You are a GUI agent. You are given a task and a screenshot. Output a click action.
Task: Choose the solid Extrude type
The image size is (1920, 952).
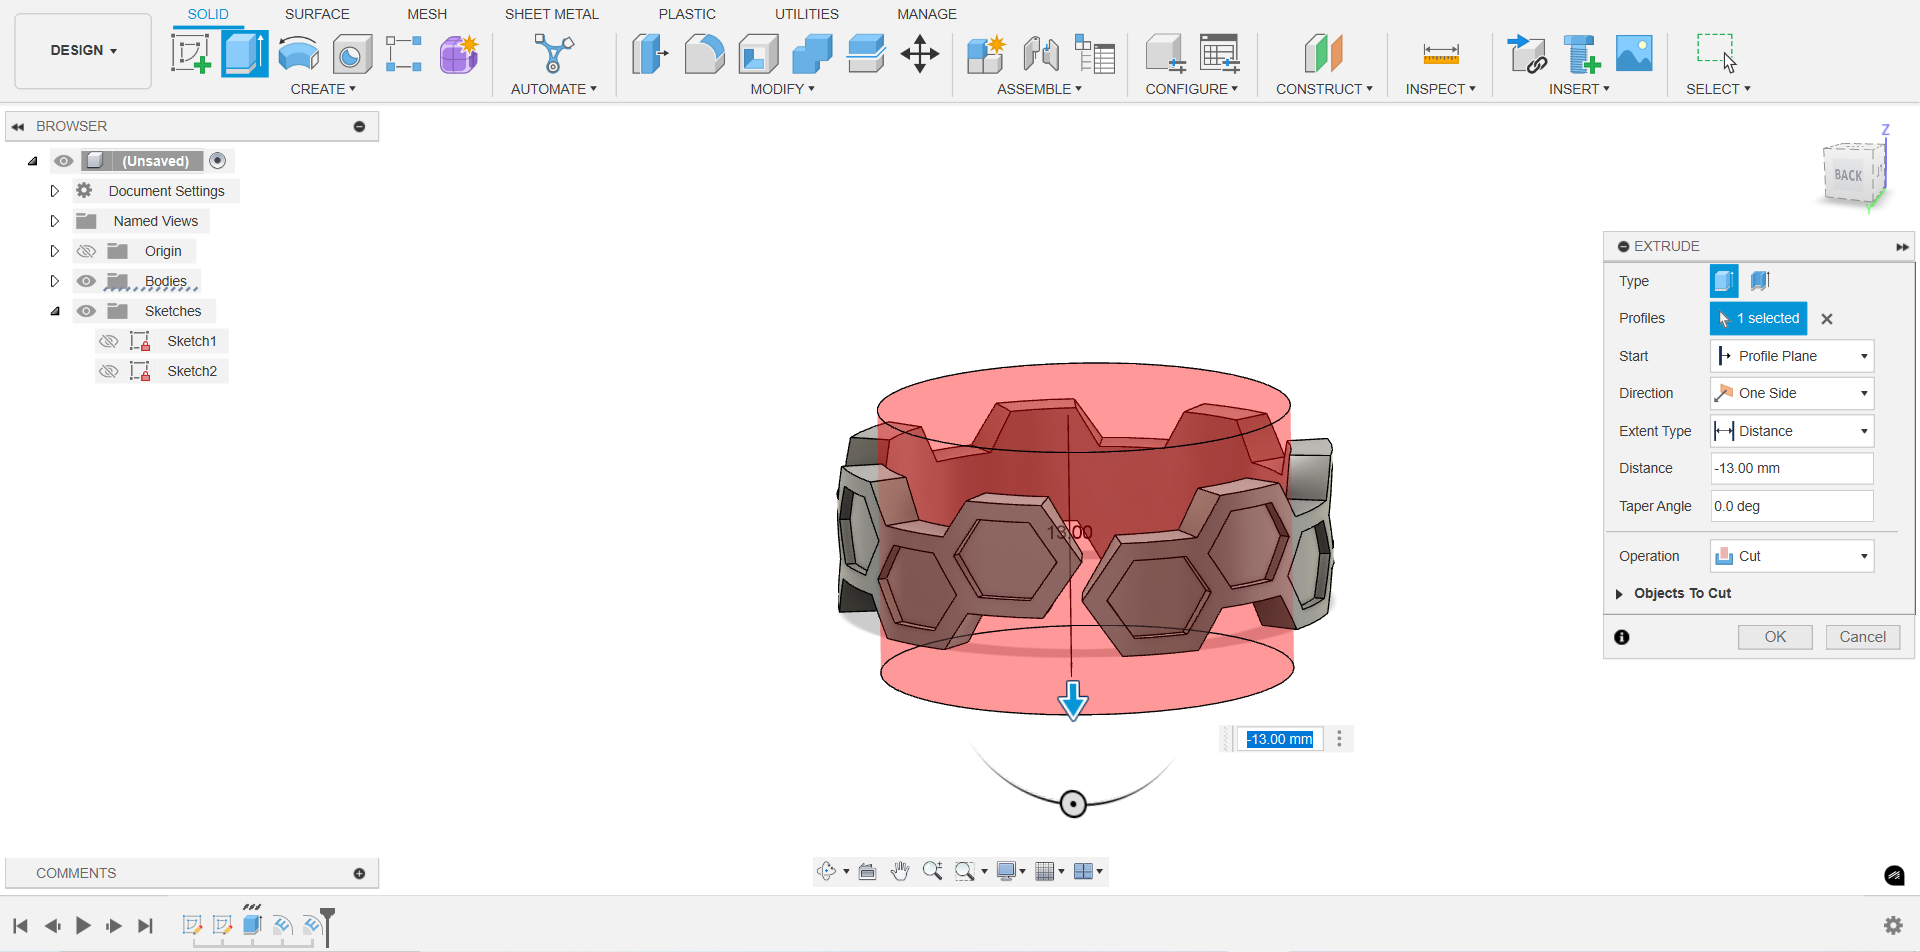pos(1724,281)
